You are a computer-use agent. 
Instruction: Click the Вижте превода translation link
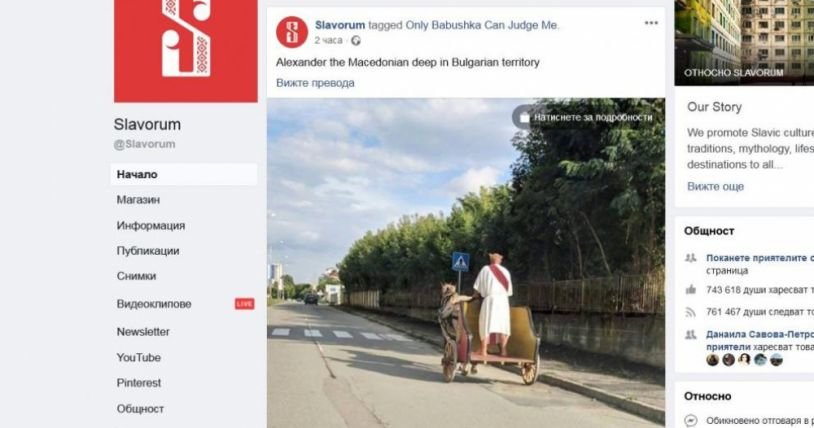coord(315,83)
